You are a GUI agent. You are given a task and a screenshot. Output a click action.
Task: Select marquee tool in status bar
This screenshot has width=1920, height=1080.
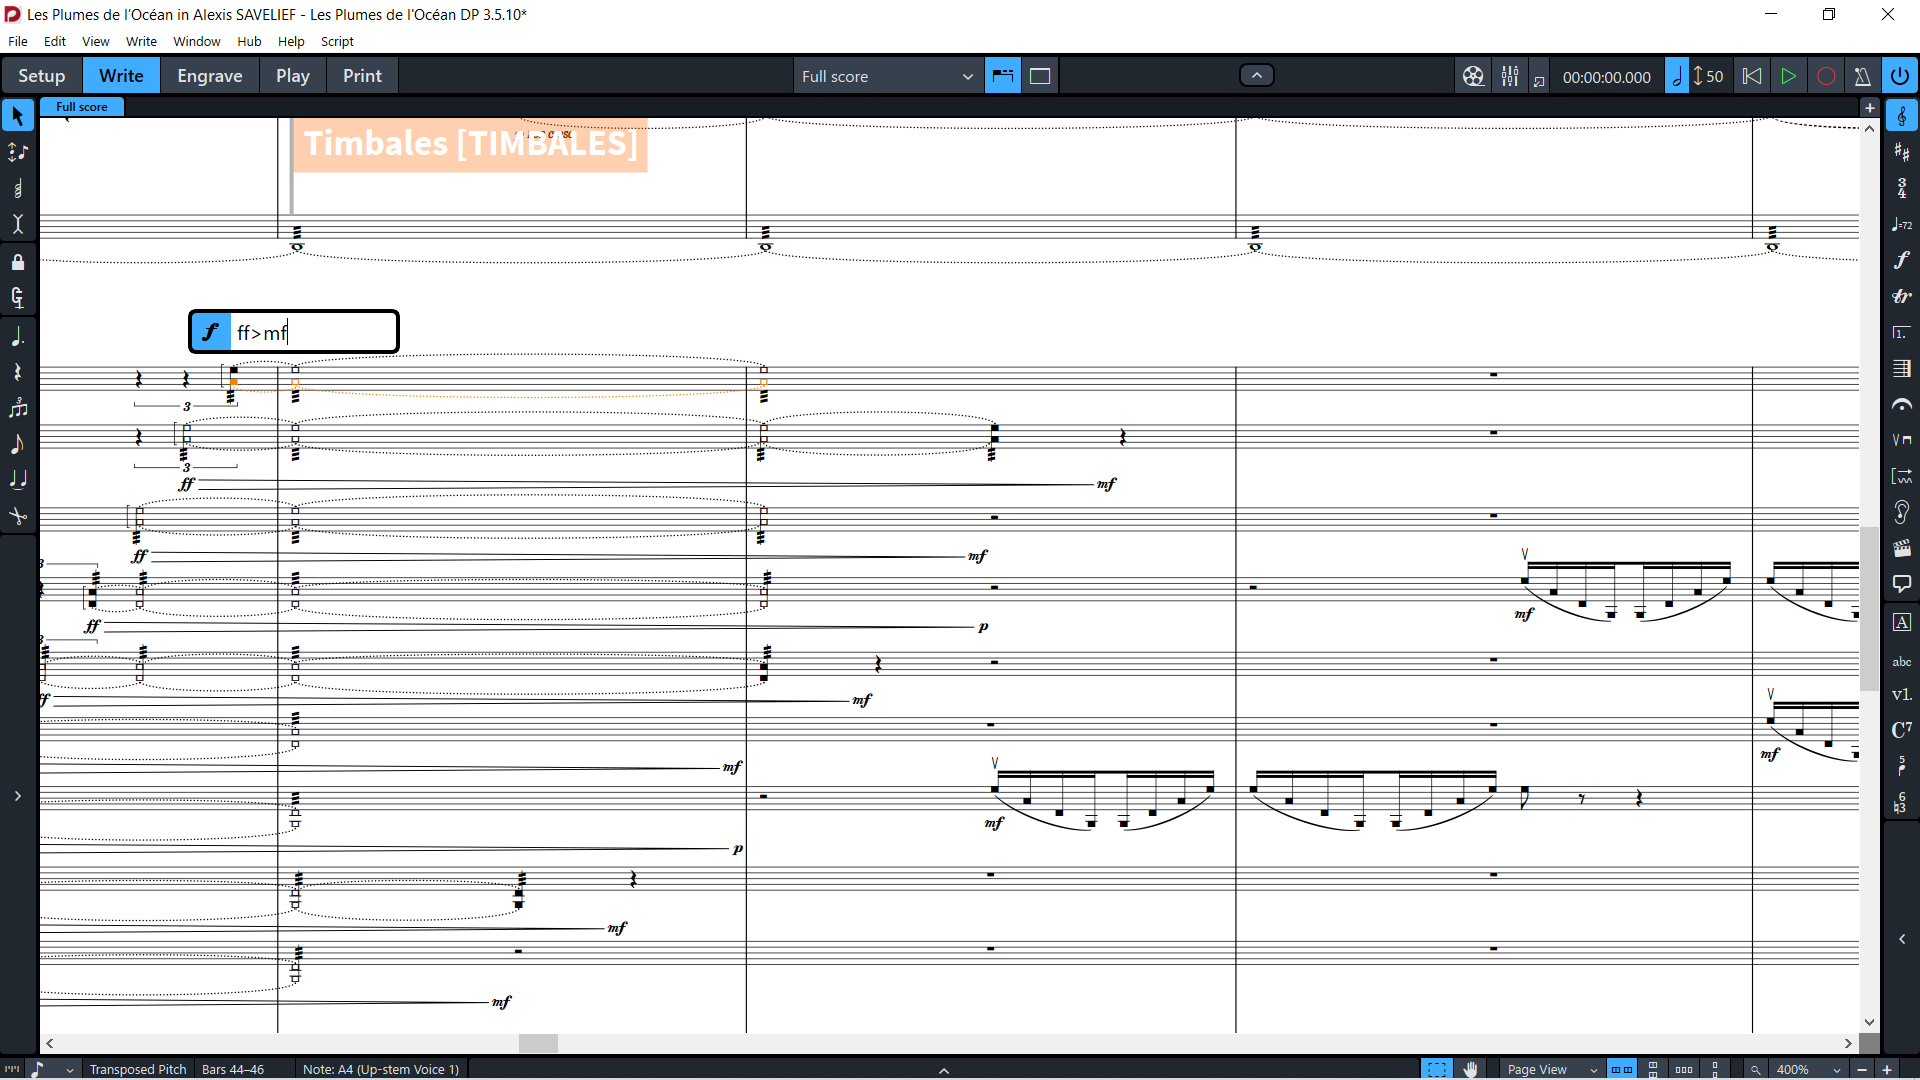1436,1069
